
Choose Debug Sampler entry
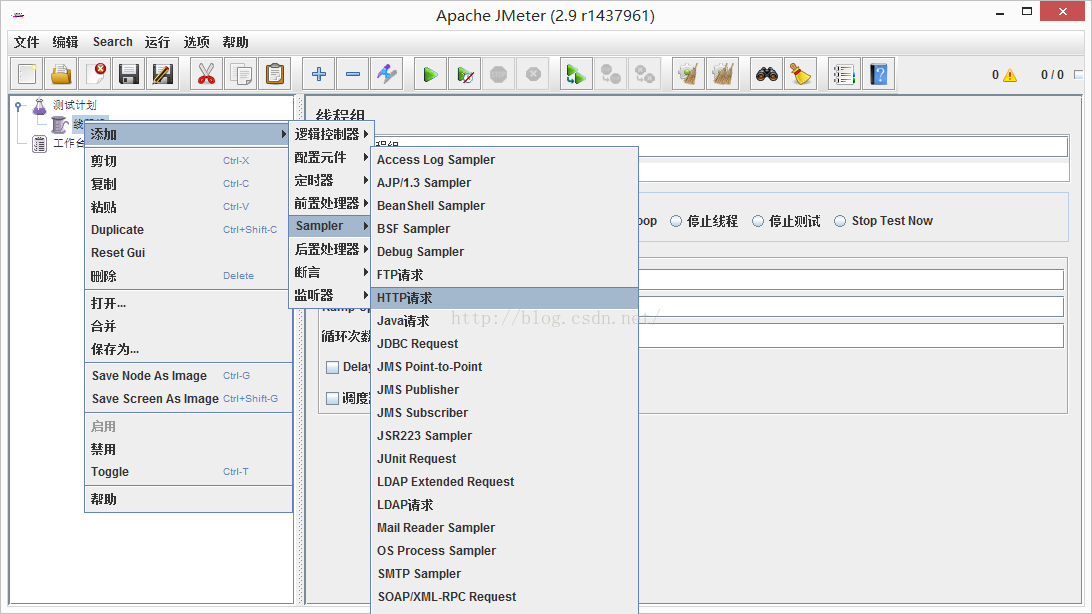[504, 252]
